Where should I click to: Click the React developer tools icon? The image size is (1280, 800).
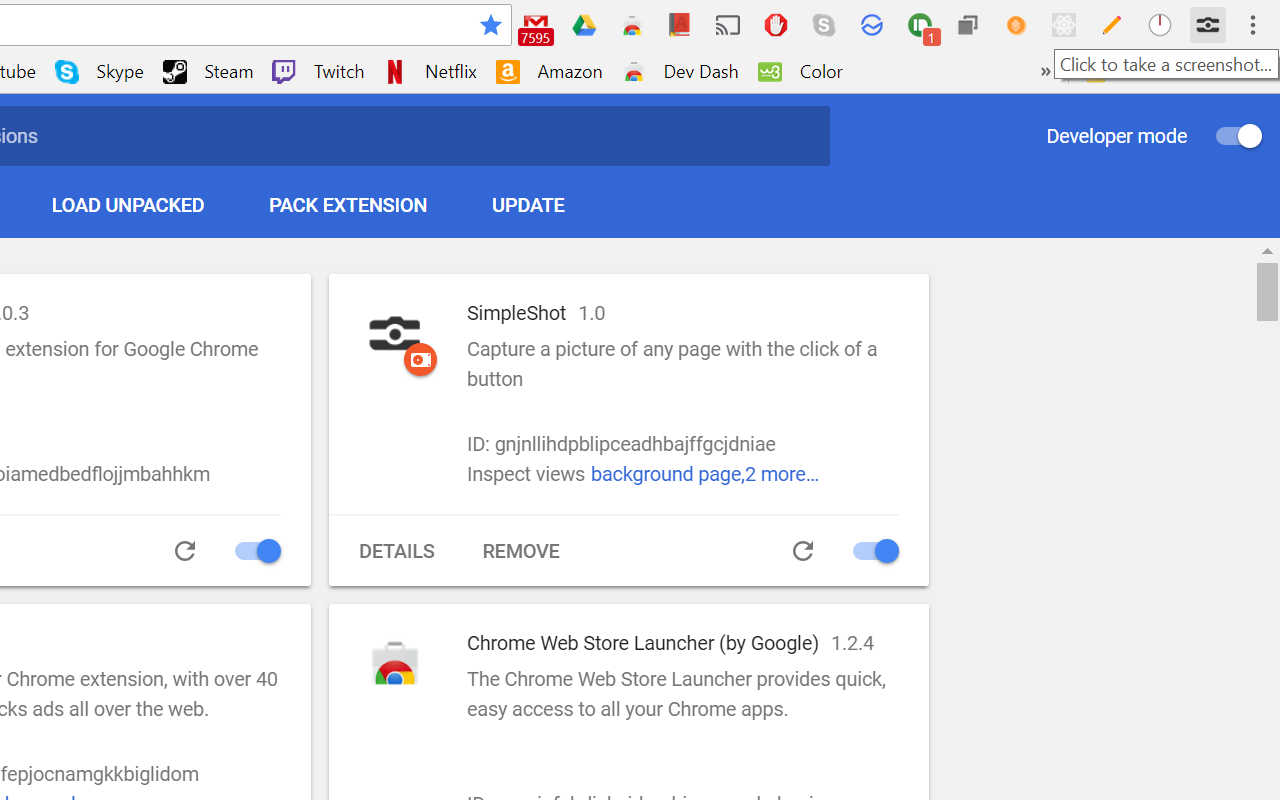point(1064,26)
